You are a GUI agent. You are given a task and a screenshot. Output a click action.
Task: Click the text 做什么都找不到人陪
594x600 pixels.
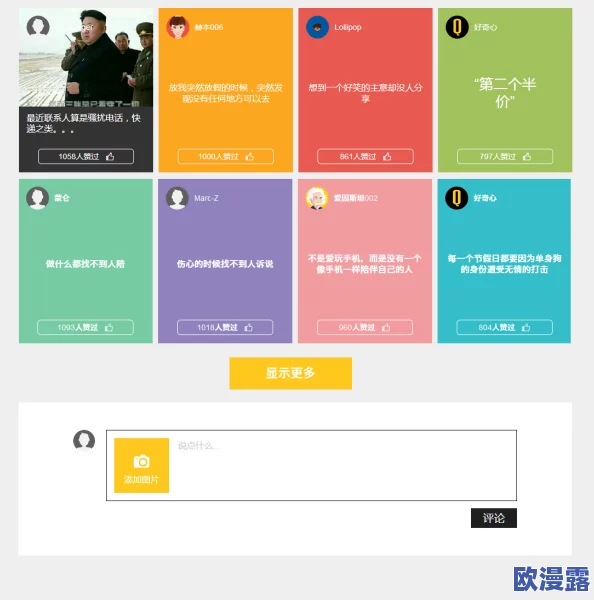pyautogui.click(x=85, y=264)
